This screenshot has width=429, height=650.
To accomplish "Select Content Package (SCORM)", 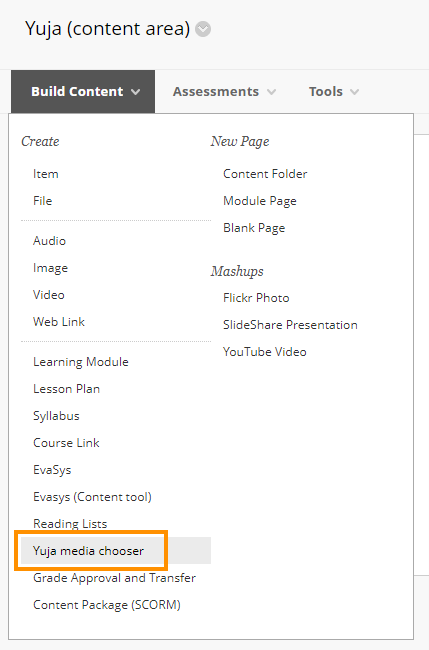I will (x=107, y=605).
